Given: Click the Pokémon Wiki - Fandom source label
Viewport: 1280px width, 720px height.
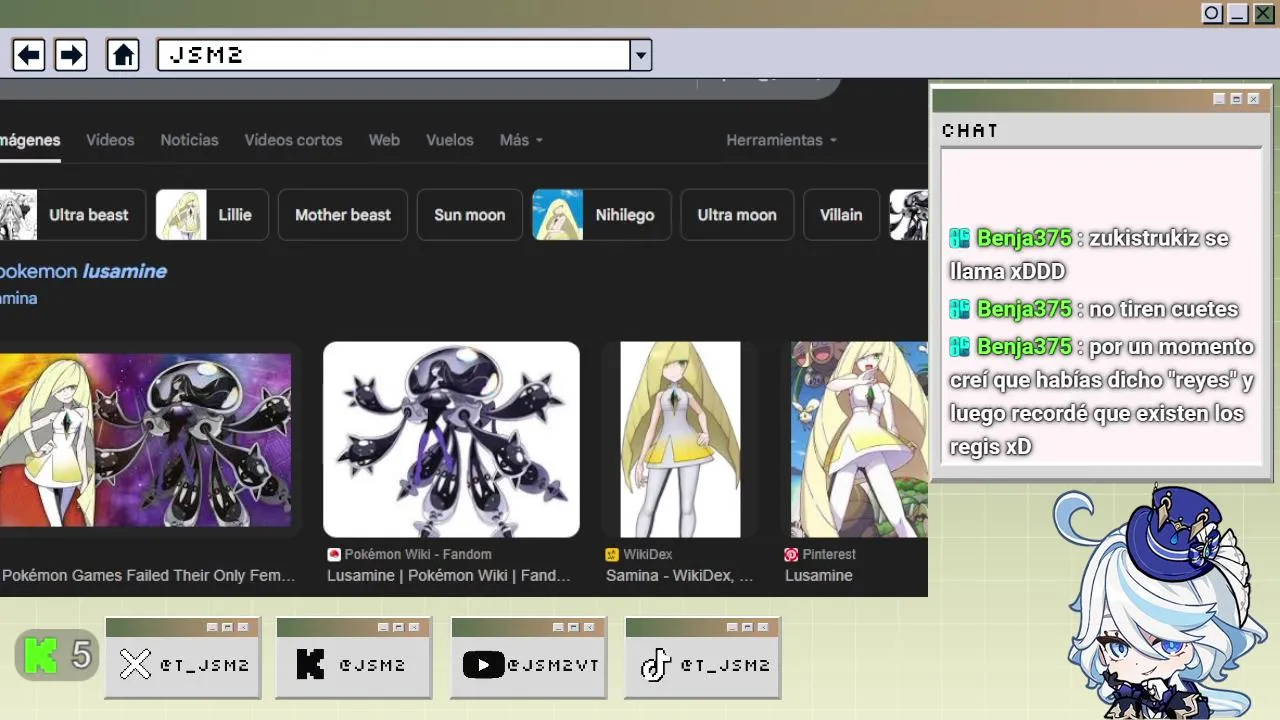Looking at the screenshot, I should [418, 554].
